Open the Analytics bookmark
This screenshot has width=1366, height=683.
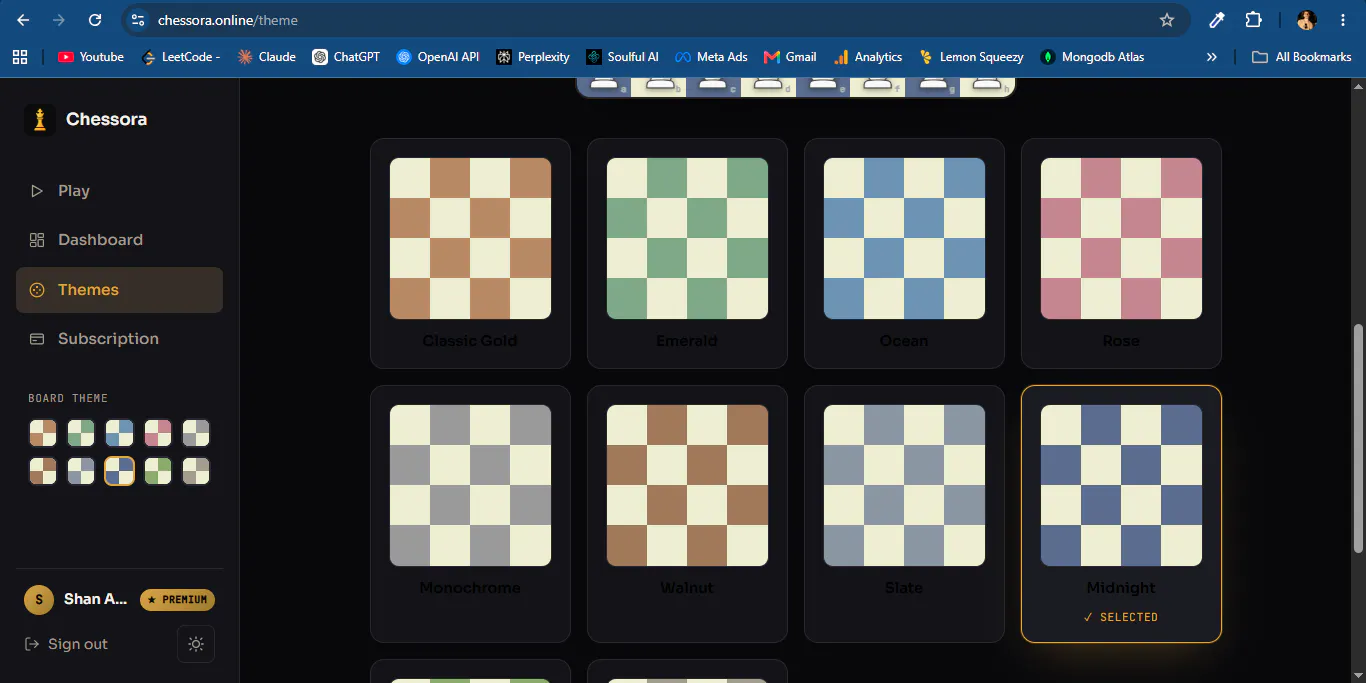click(868, 57)
